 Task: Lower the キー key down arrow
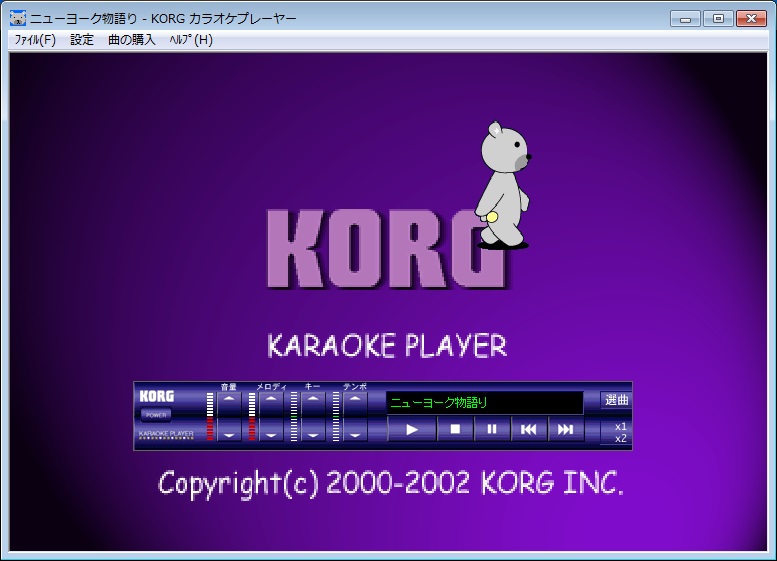coord(313,430)
